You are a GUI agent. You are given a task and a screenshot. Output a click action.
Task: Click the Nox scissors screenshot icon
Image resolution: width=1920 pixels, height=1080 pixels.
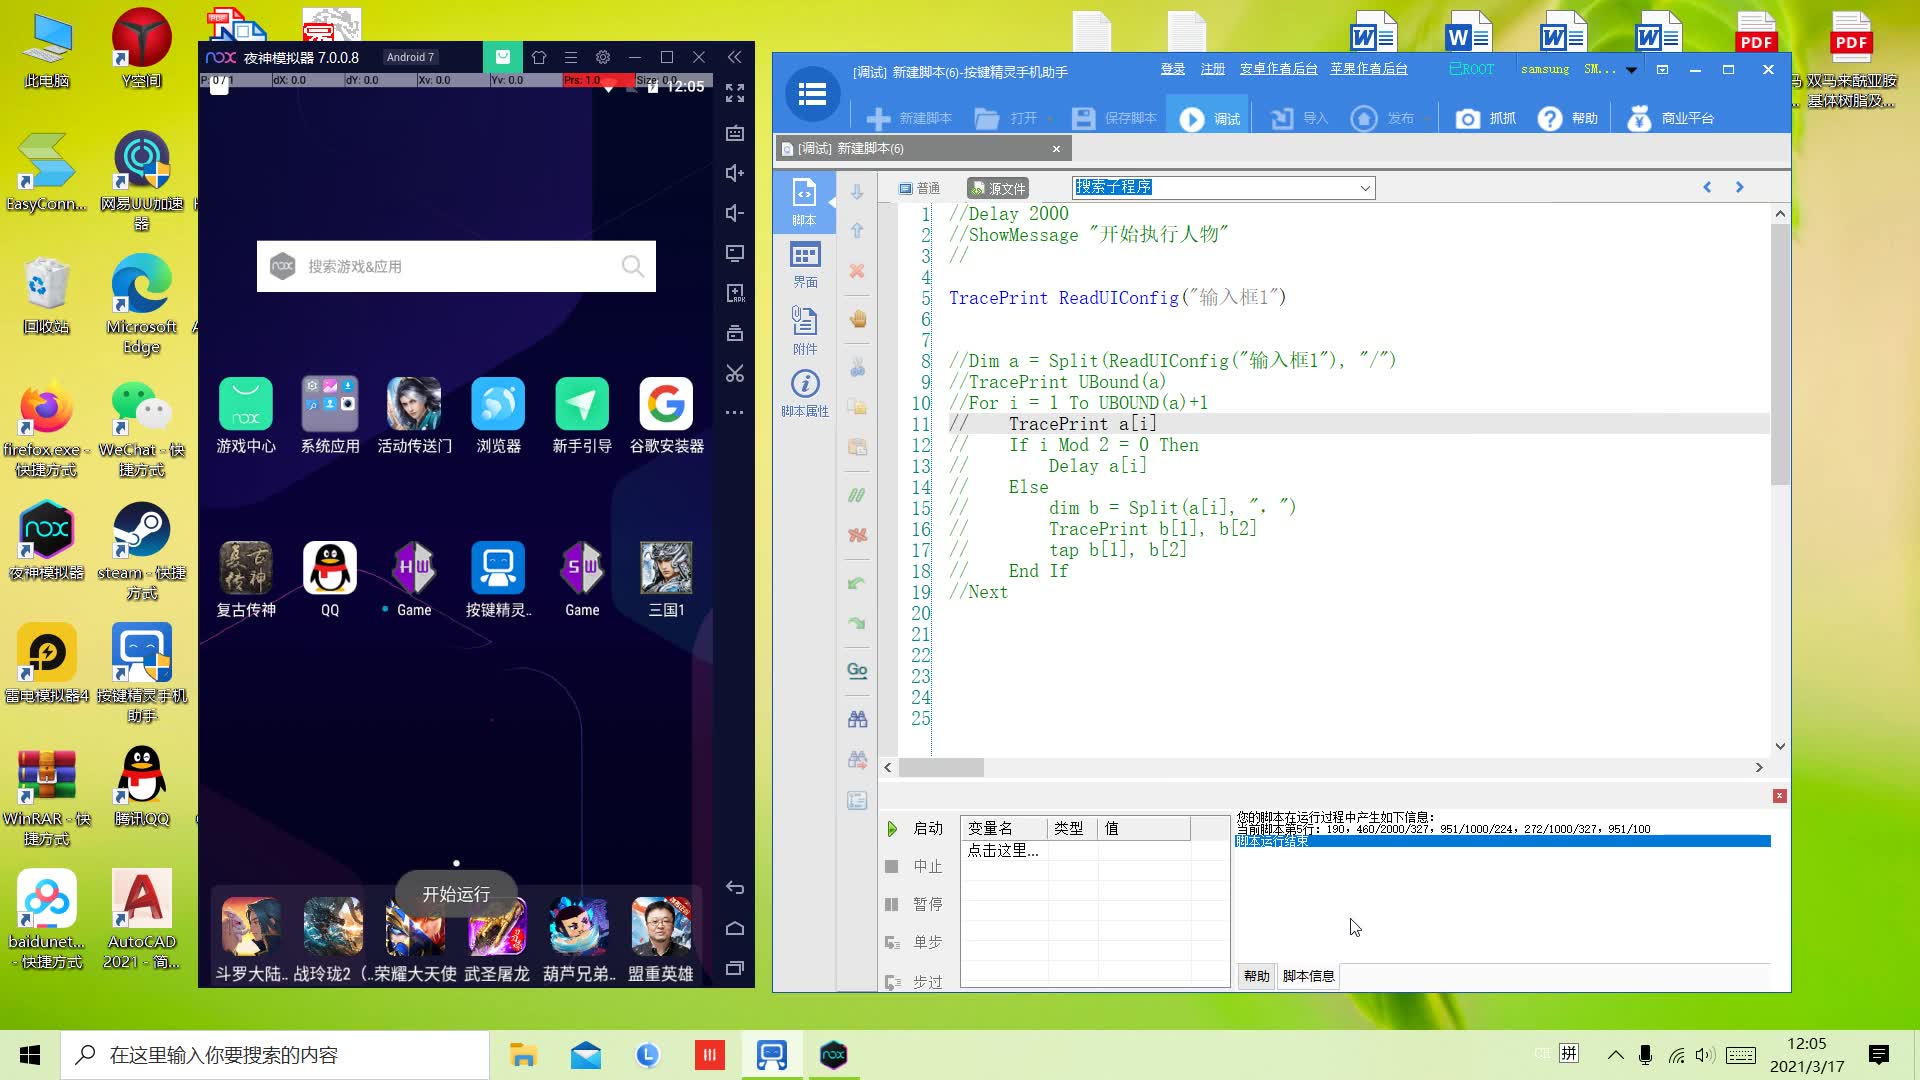click(735, 373)
